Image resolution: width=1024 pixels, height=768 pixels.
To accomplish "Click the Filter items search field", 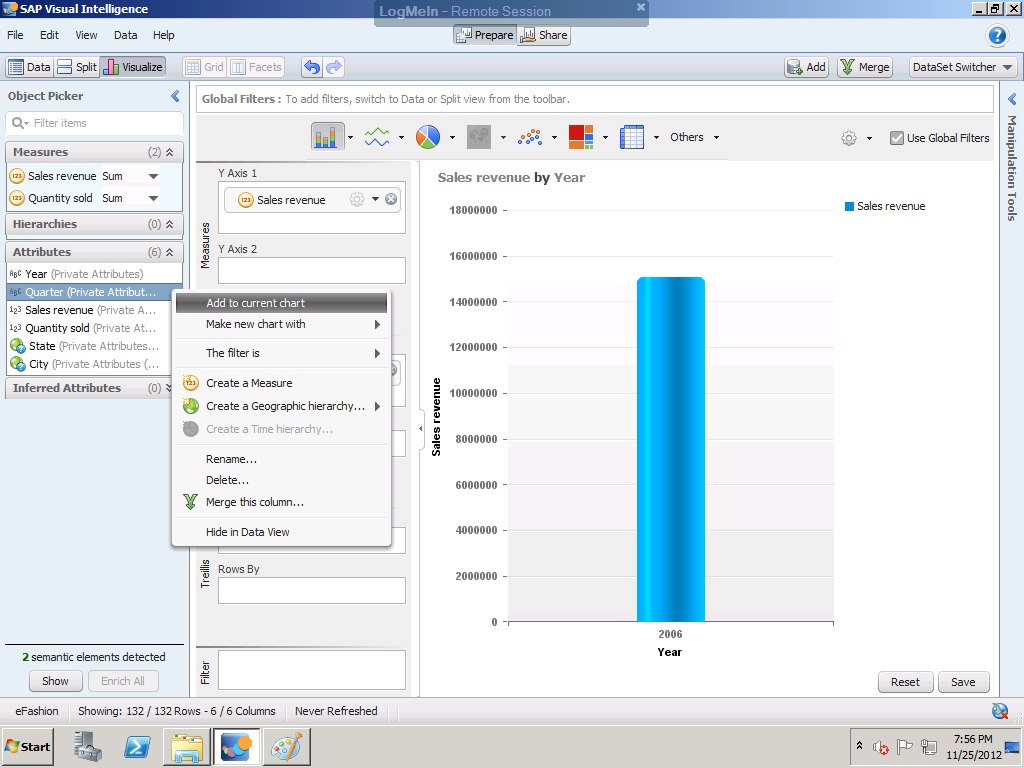I will [94, 123].
